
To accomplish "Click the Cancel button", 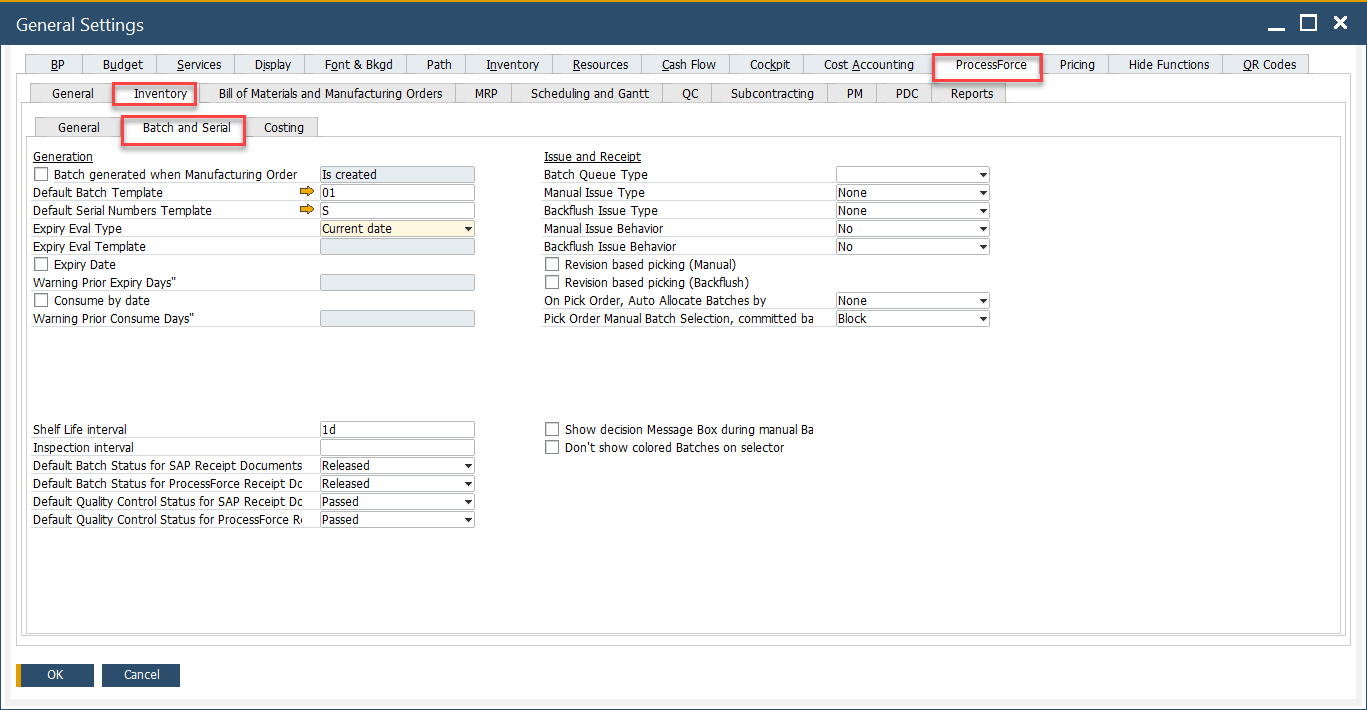I will click(x=140, y=675).
